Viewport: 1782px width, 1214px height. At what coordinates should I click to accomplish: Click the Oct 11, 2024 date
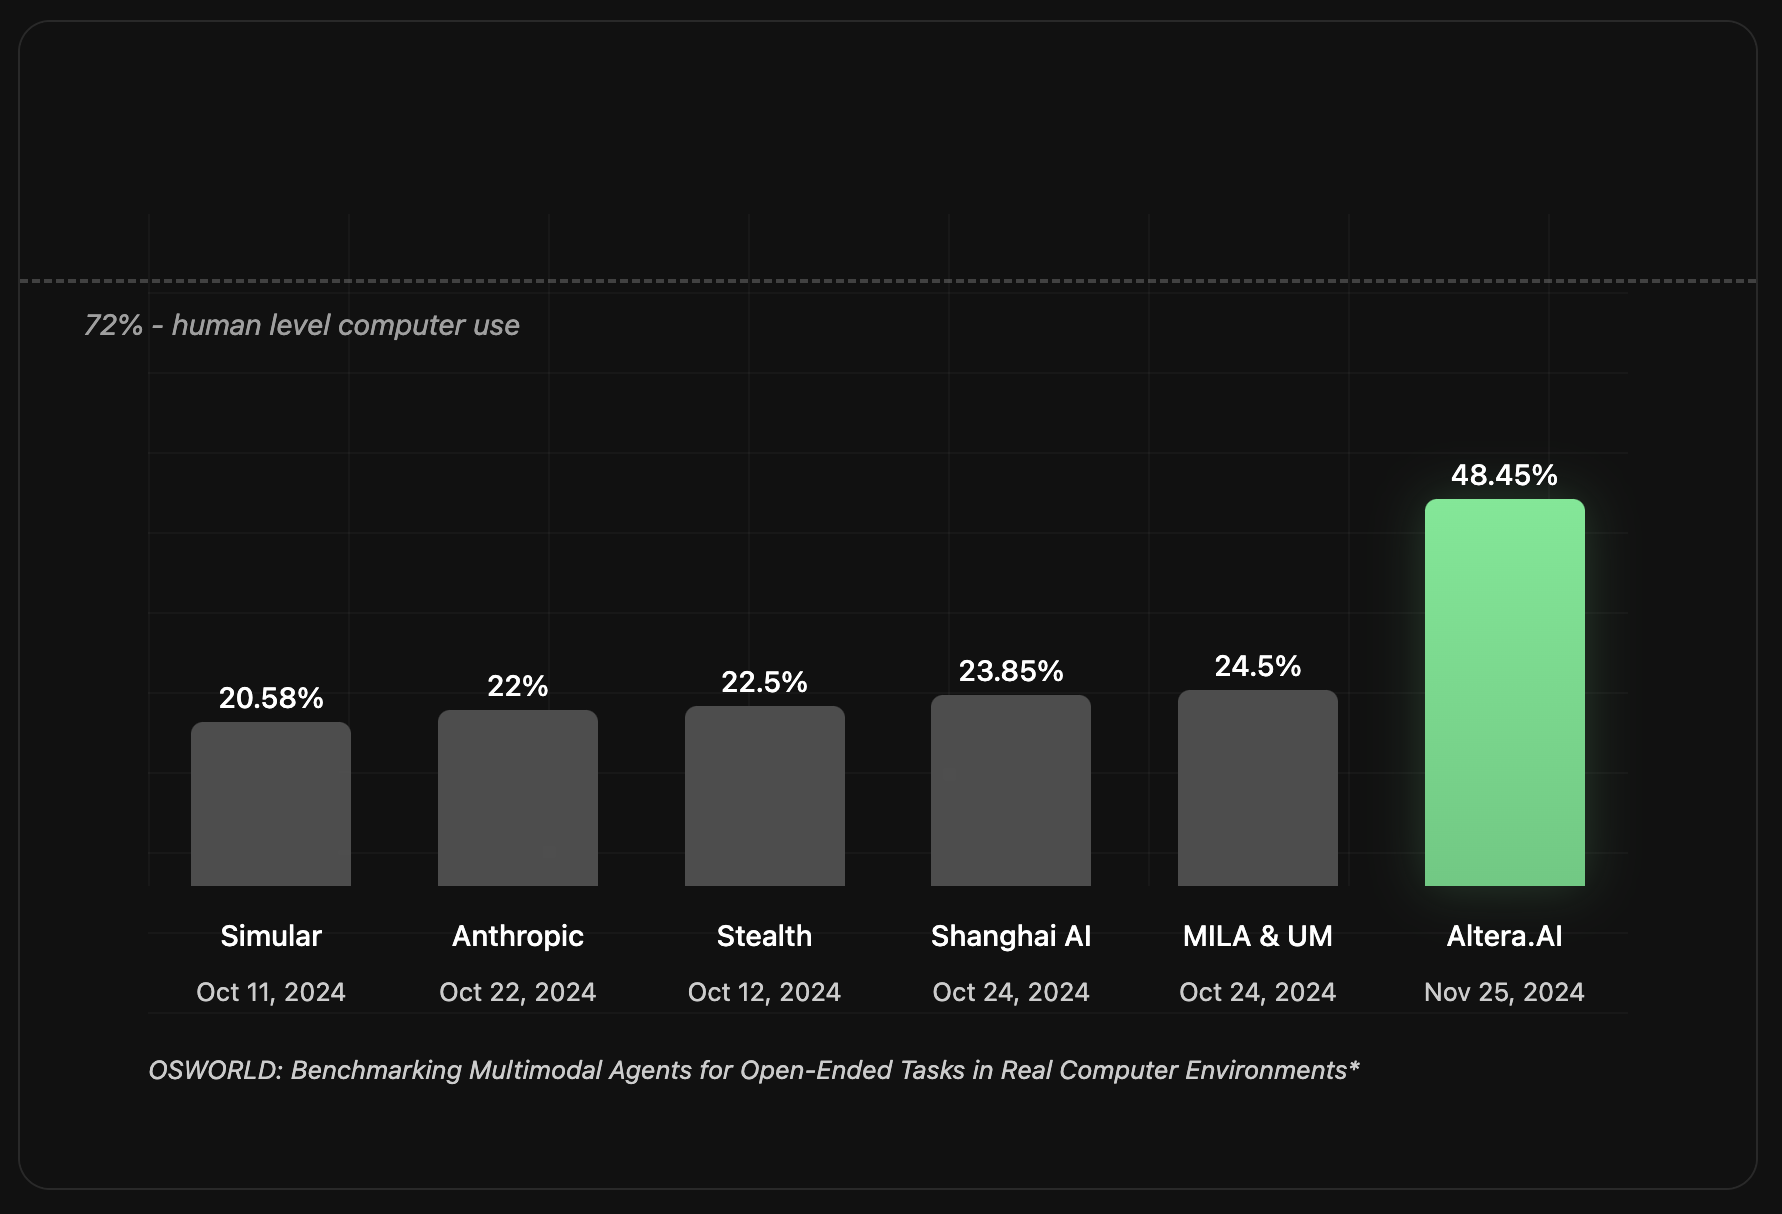point(271,992)
